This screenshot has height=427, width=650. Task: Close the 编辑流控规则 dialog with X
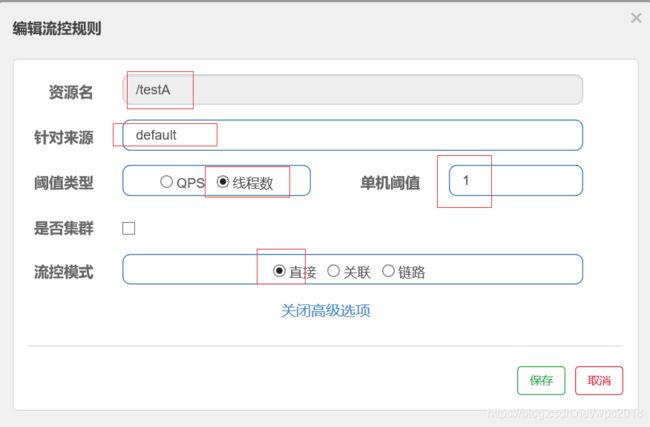pos(636,18)
